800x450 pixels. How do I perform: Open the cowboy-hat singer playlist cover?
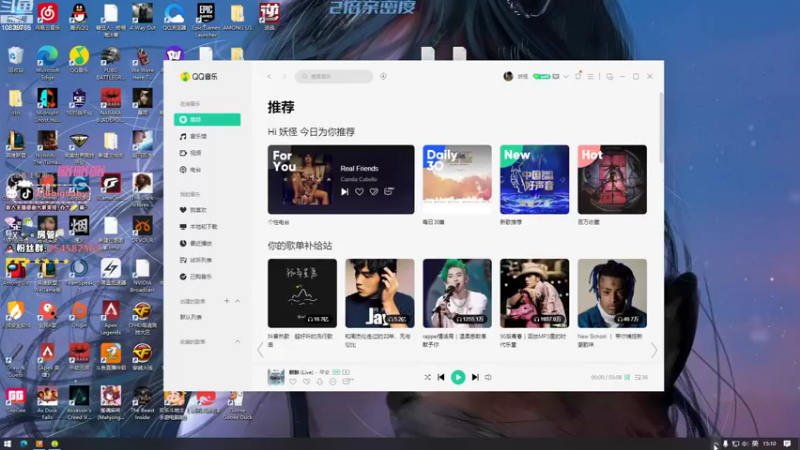point(534,293)
